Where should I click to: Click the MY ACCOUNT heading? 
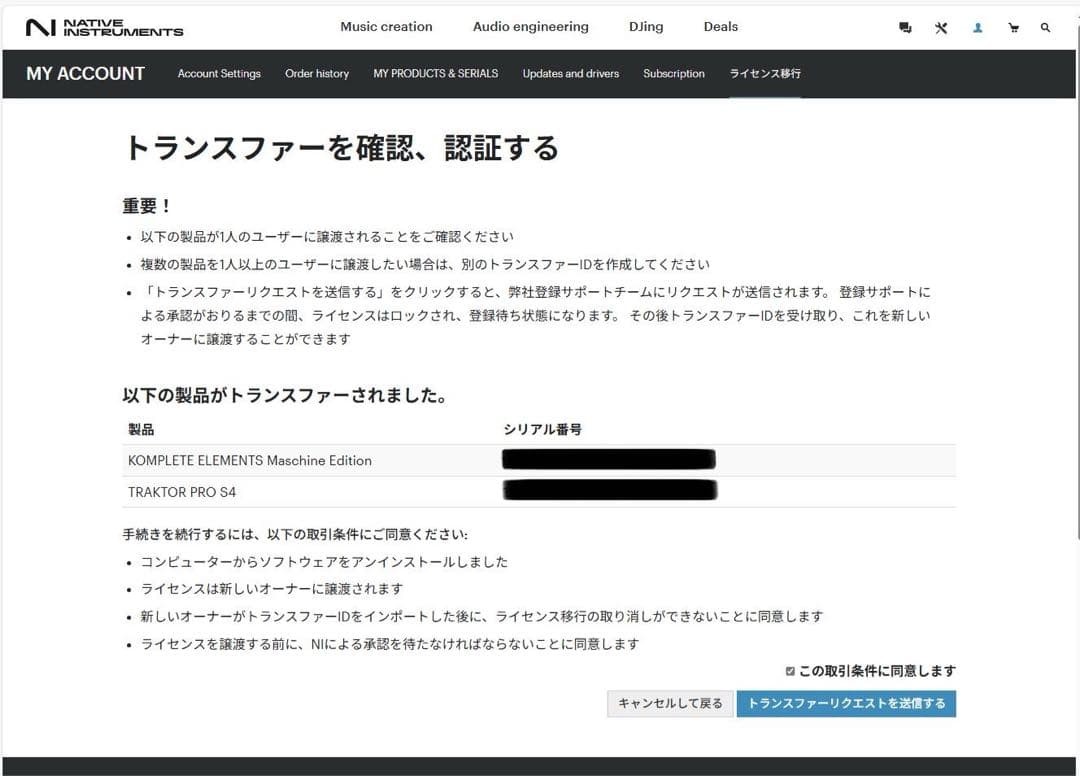85,74
